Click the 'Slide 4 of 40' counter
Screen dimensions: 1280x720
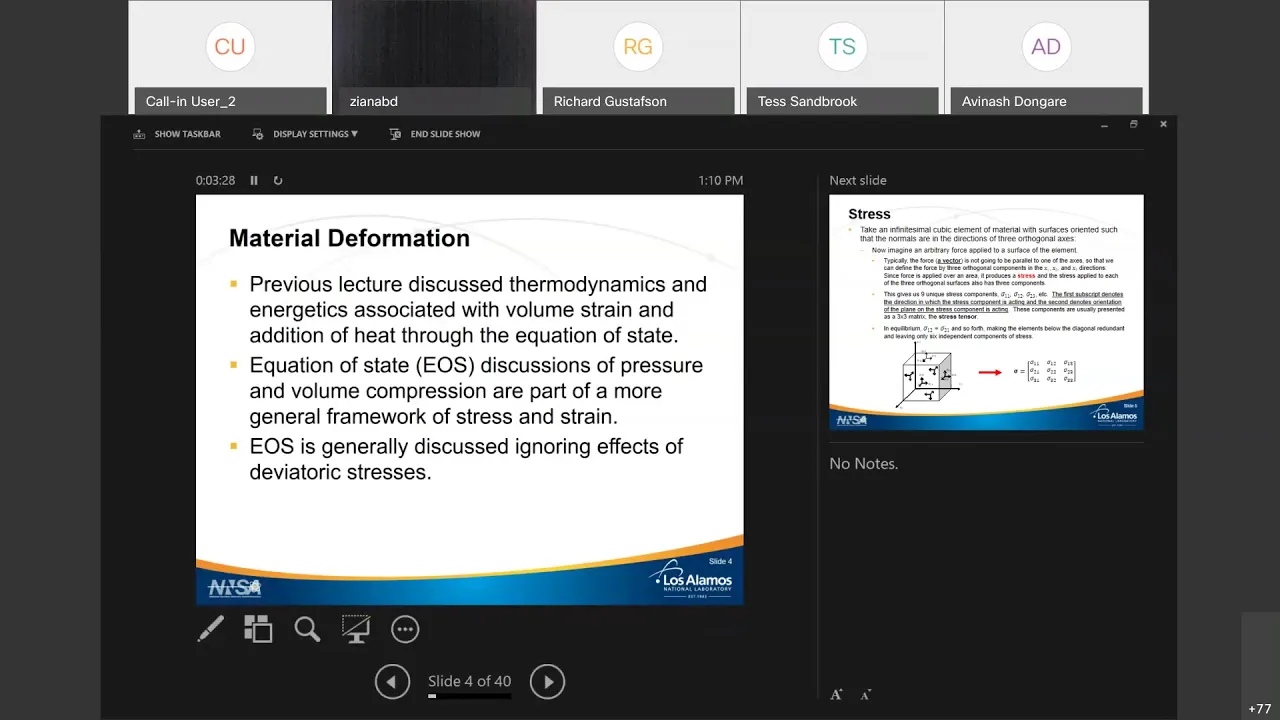click(x=469, y=681)
